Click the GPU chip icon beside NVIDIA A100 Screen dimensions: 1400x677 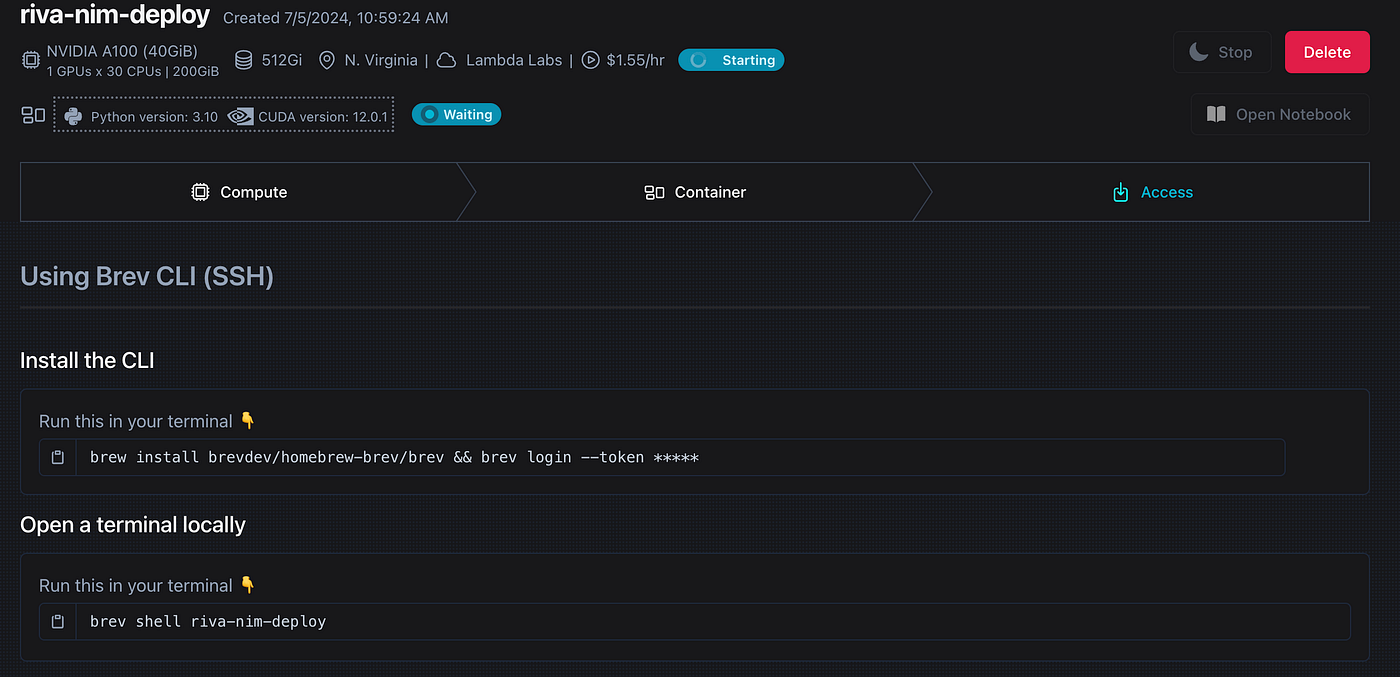point(31,60)
